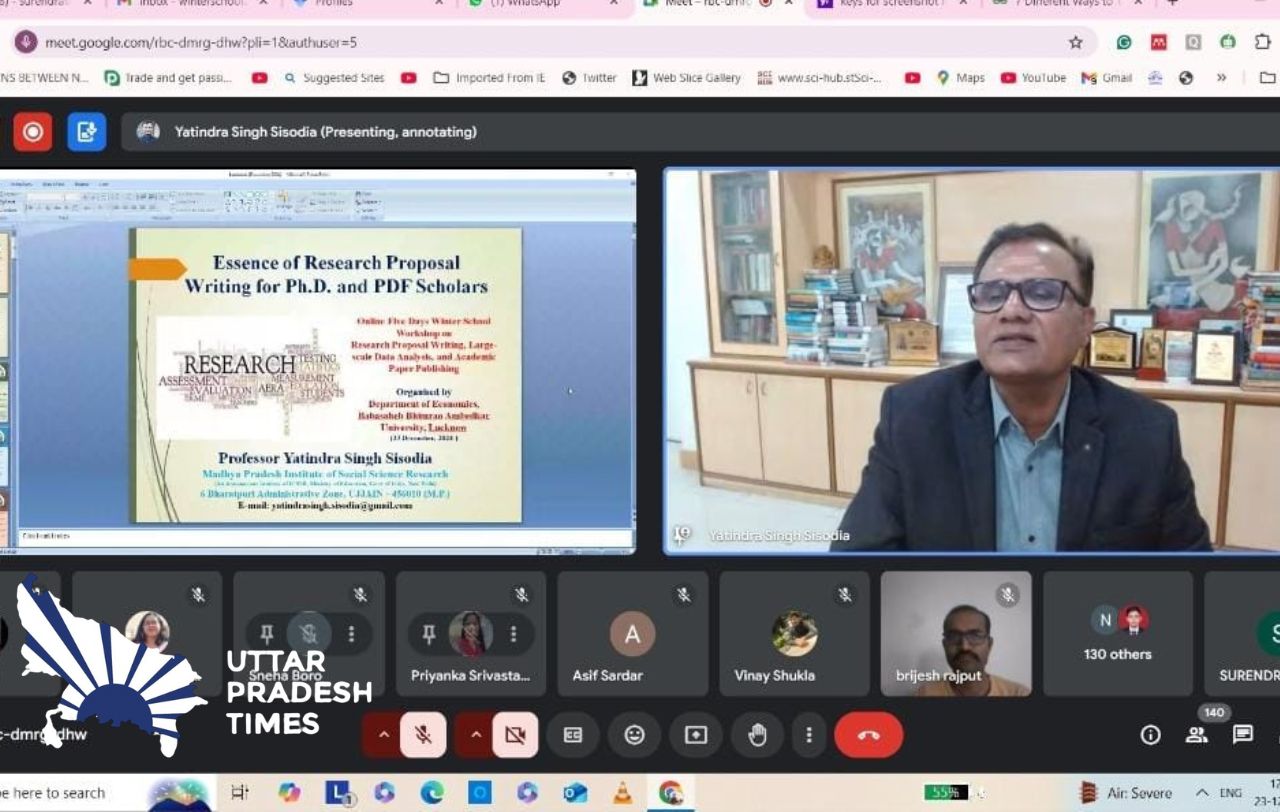Open the Suggested Sites bookmark
Screen dimensions: 1280x812
333,78
